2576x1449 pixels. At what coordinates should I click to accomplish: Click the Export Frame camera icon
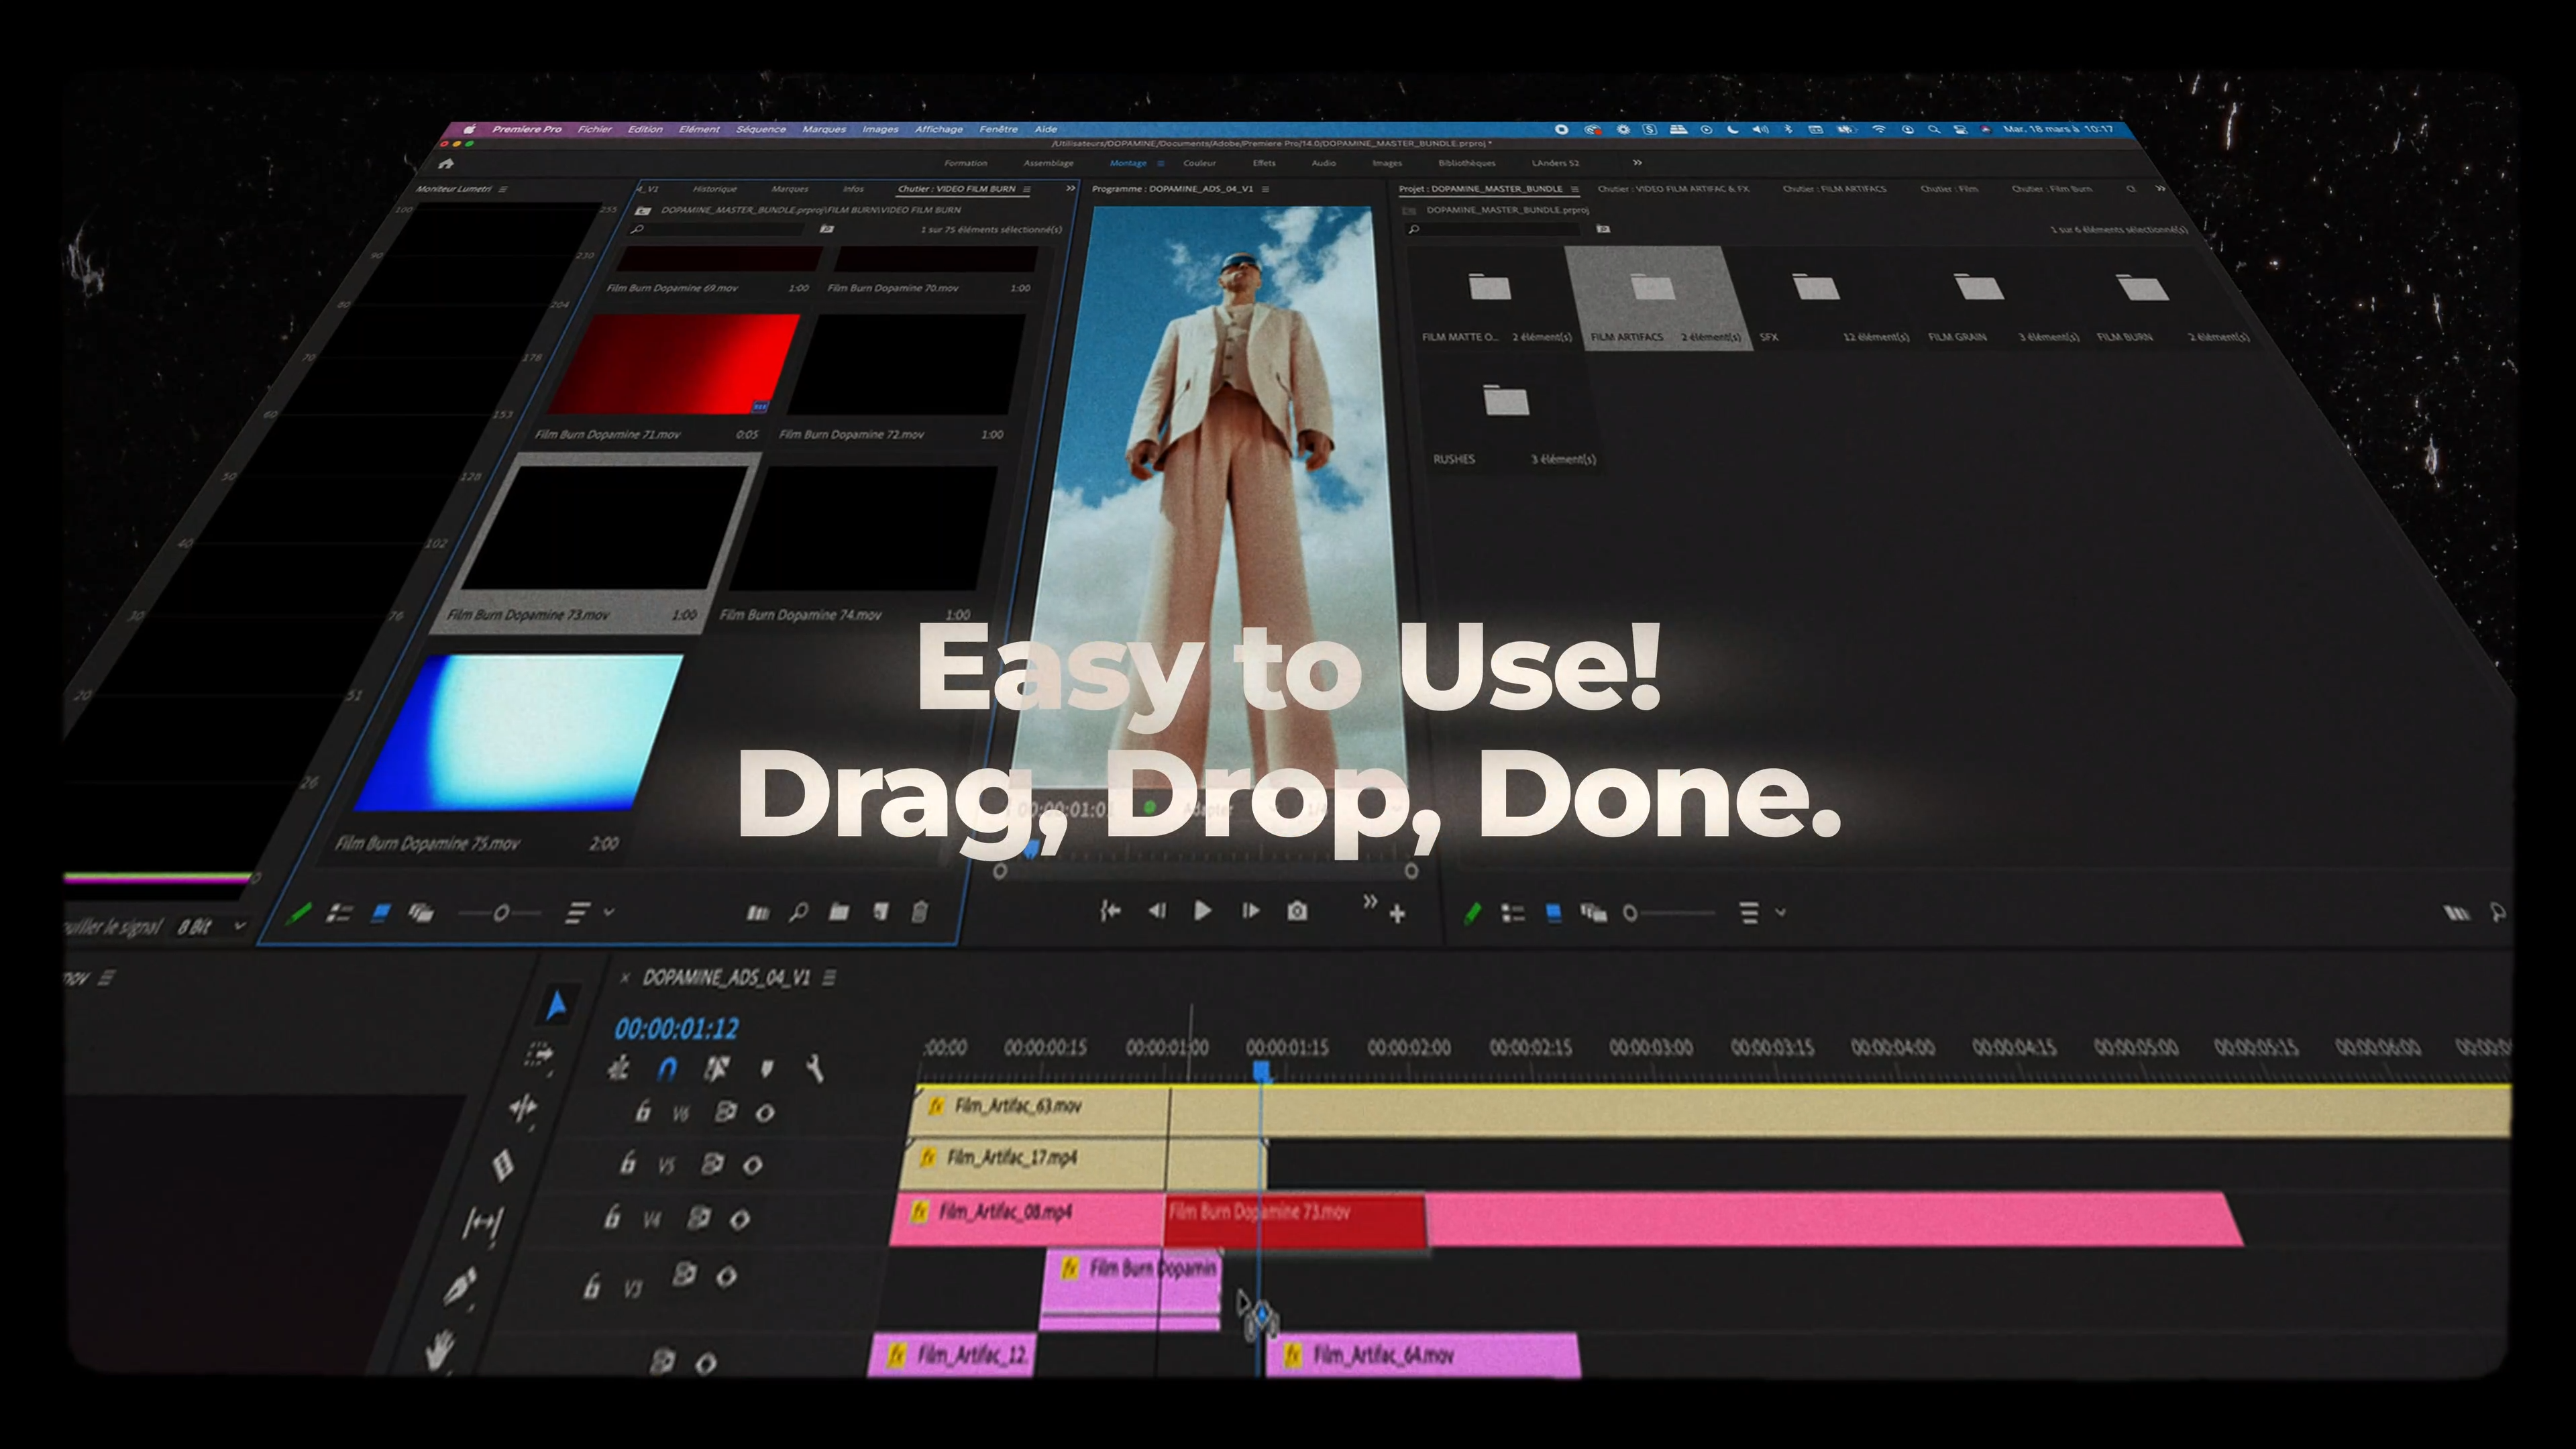tap(1297, 911)
